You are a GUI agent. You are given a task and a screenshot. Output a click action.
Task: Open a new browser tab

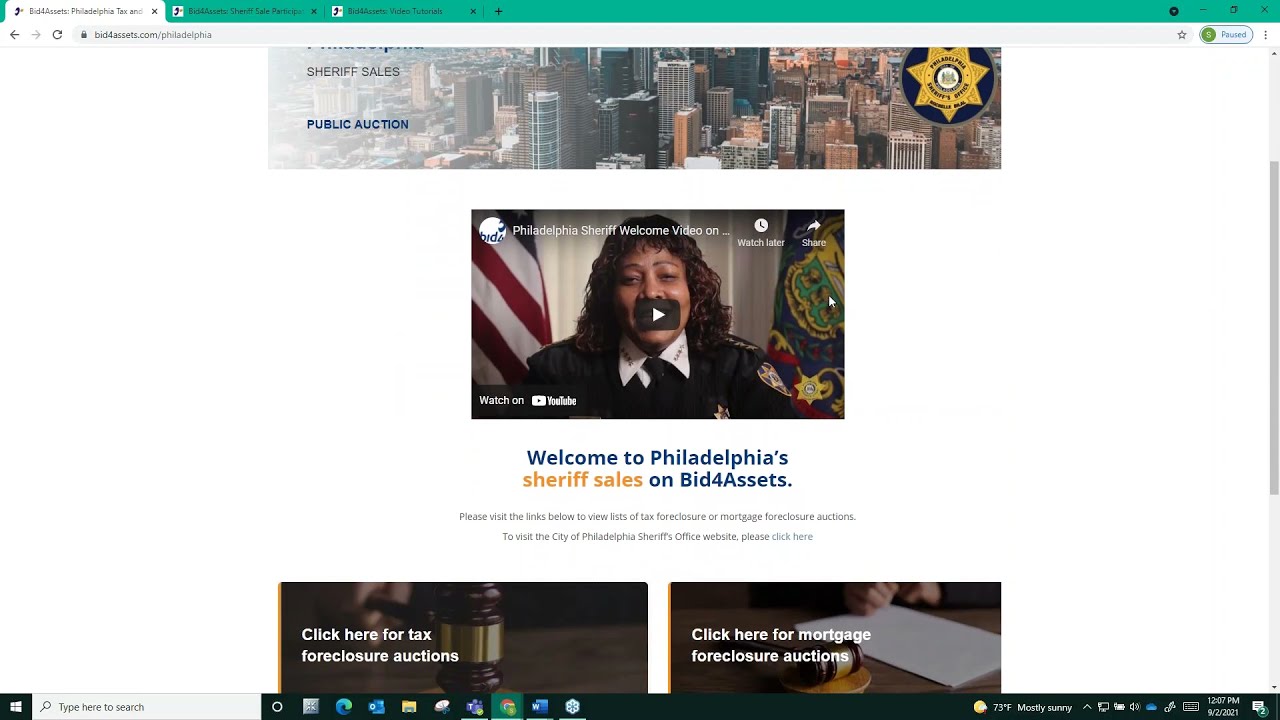[498, 11]
